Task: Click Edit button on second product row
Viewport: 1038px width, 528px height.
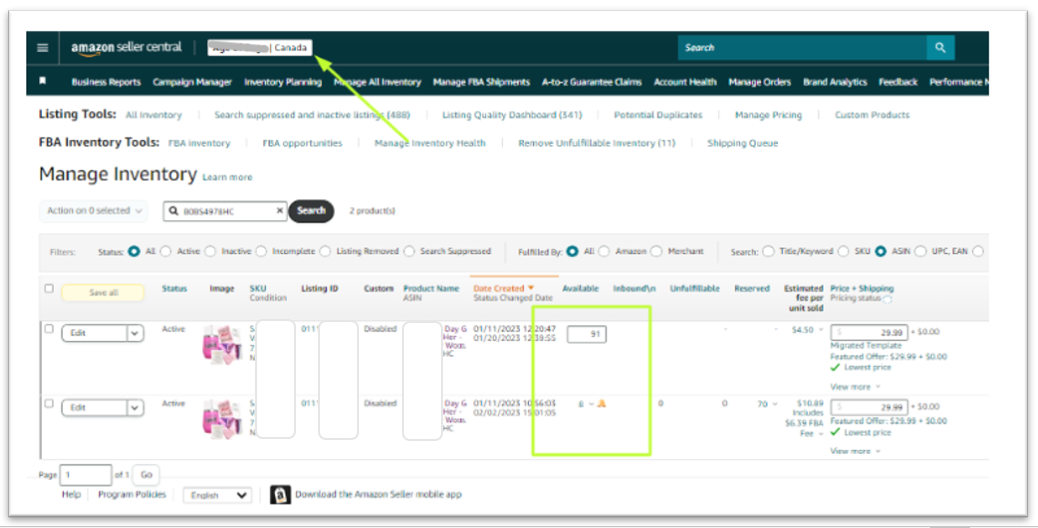Action: 94,408
